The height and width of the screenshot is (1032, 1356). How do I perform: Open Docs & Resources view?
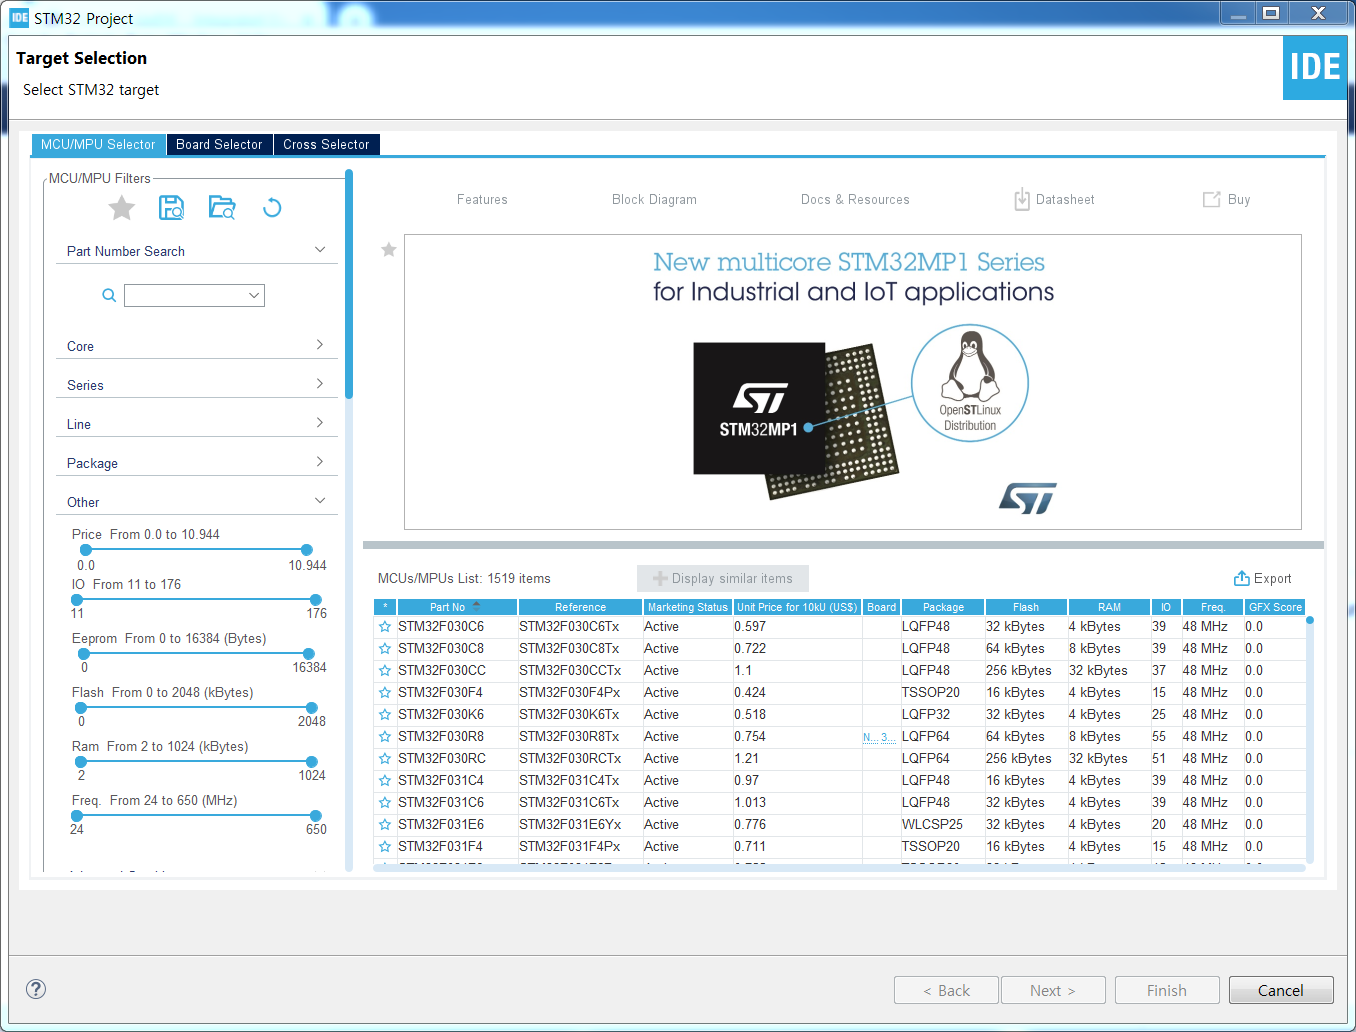855,200
